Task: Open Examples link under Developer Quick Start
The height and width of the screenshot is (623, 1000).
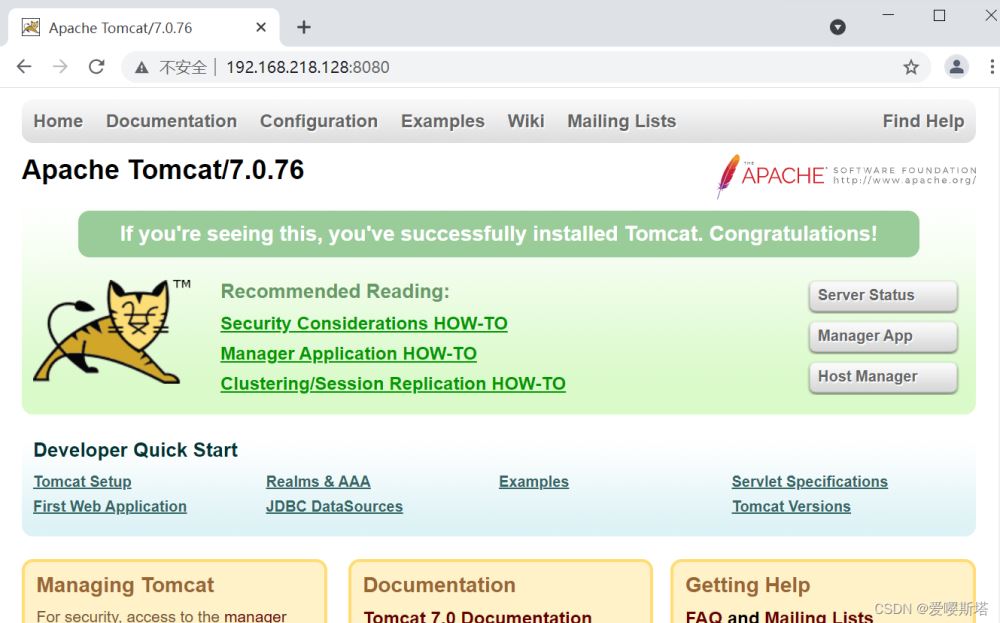Action: point(534,482)
